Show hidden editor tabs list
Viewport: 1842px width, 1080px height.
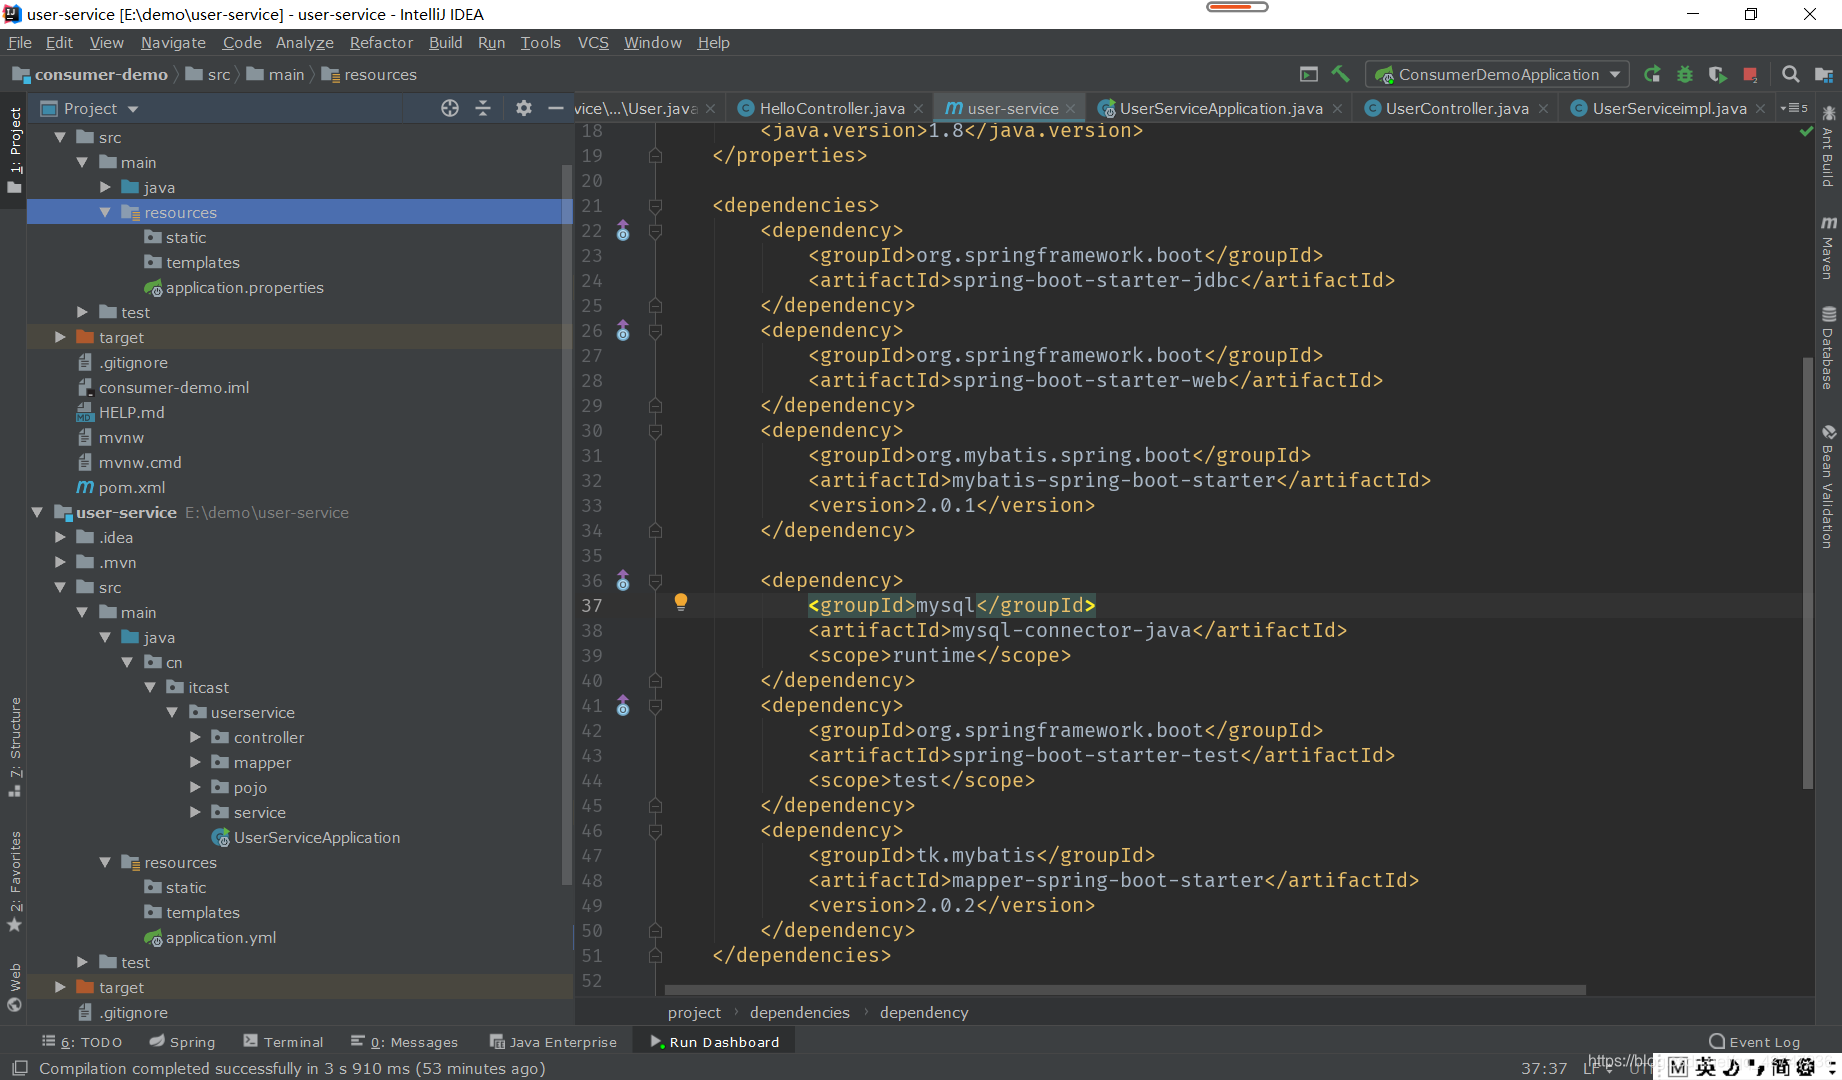1795,108
